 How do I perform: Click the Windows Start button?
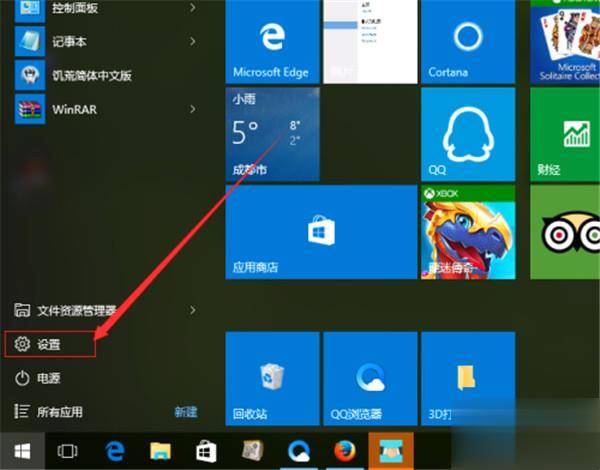tap(22, 451)
